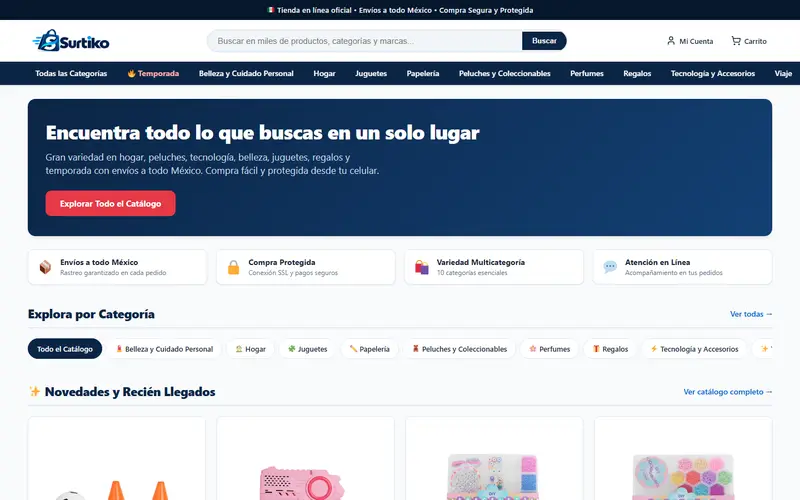Open the pink radio toy product thumbnail

pos(305,459)
